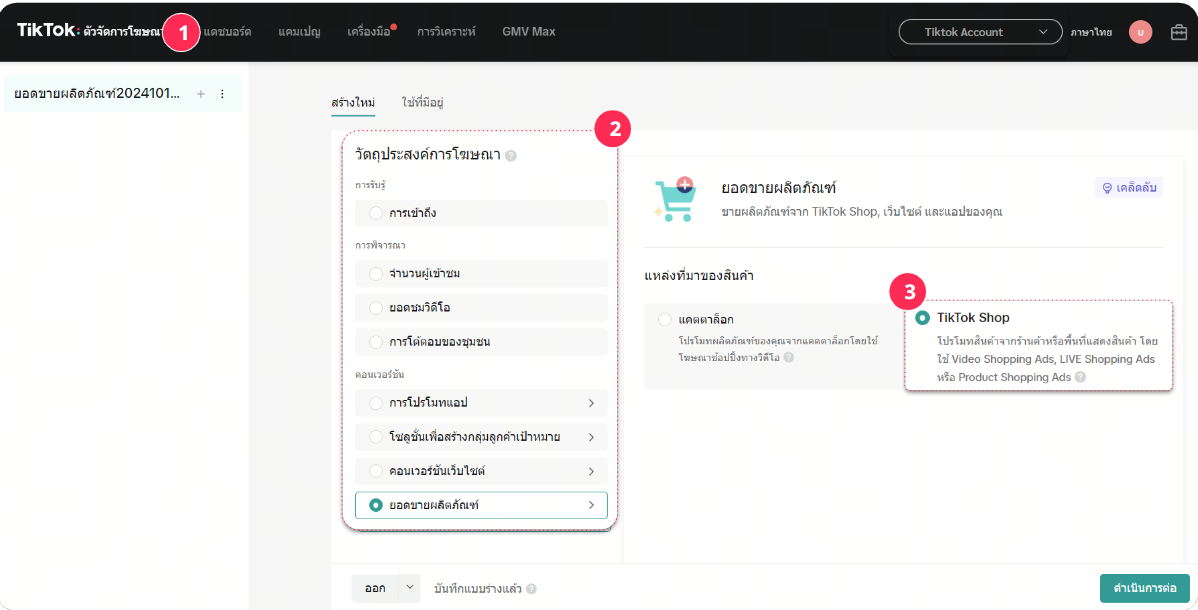The width and height of the screenshot is (1198, 610).
Task: Expand chevron on การโปรโมทแอป row
Action: 591,403
